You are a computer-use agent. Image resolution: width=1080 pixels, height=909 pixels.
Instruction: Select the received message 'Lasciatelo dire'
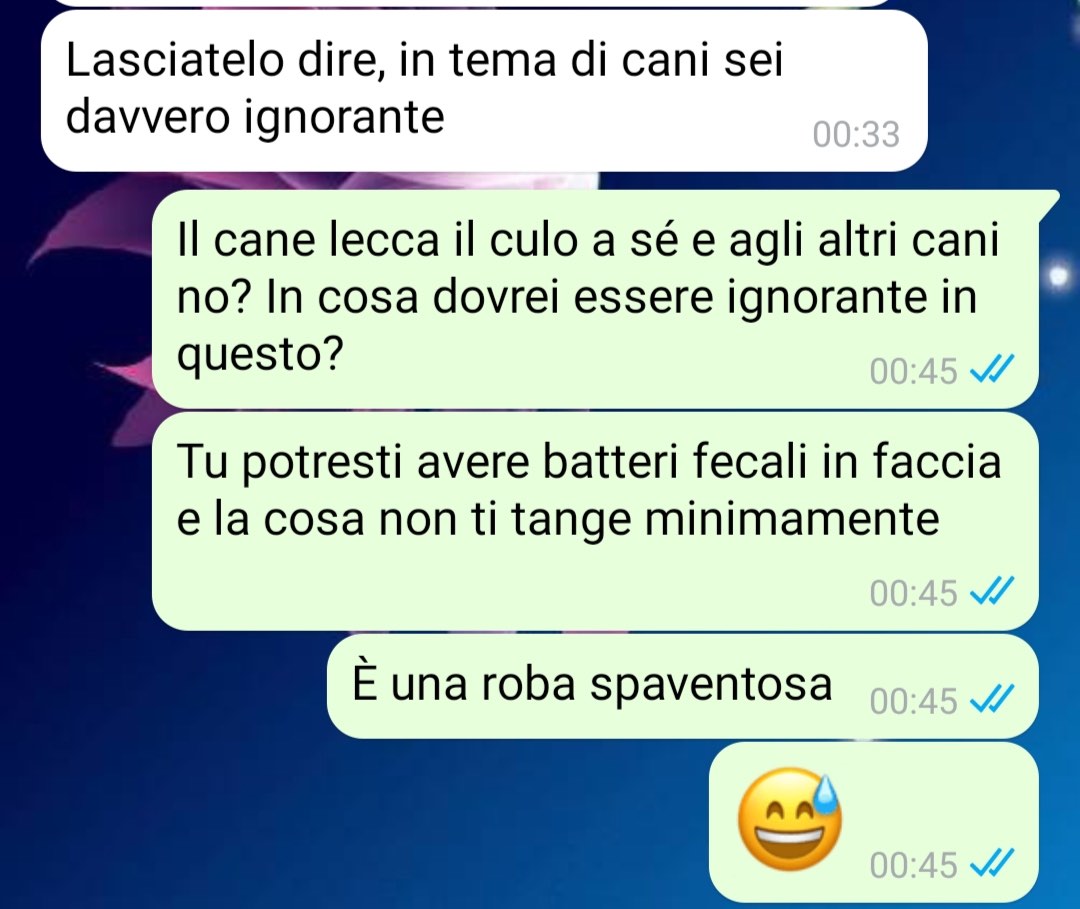coord(484,91)
